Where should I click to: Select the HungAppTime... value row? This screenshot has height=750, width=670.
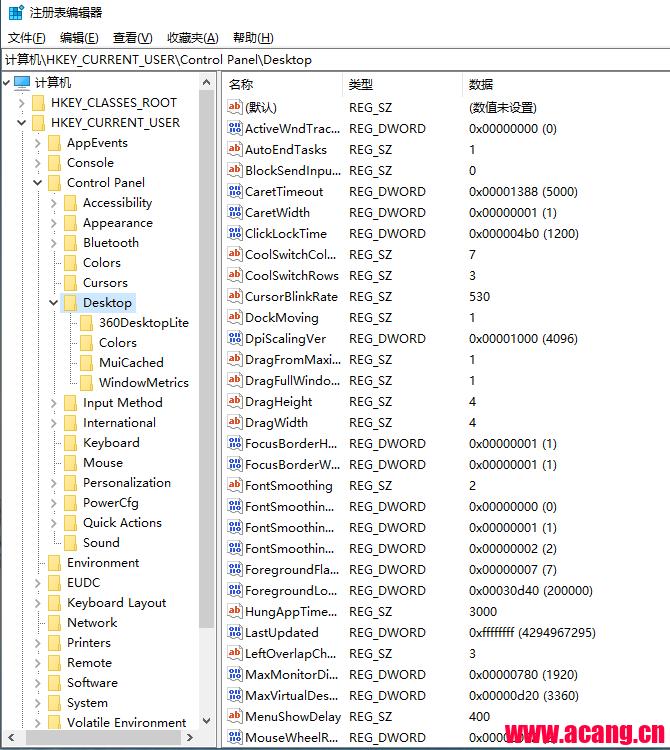click(445, 611)
